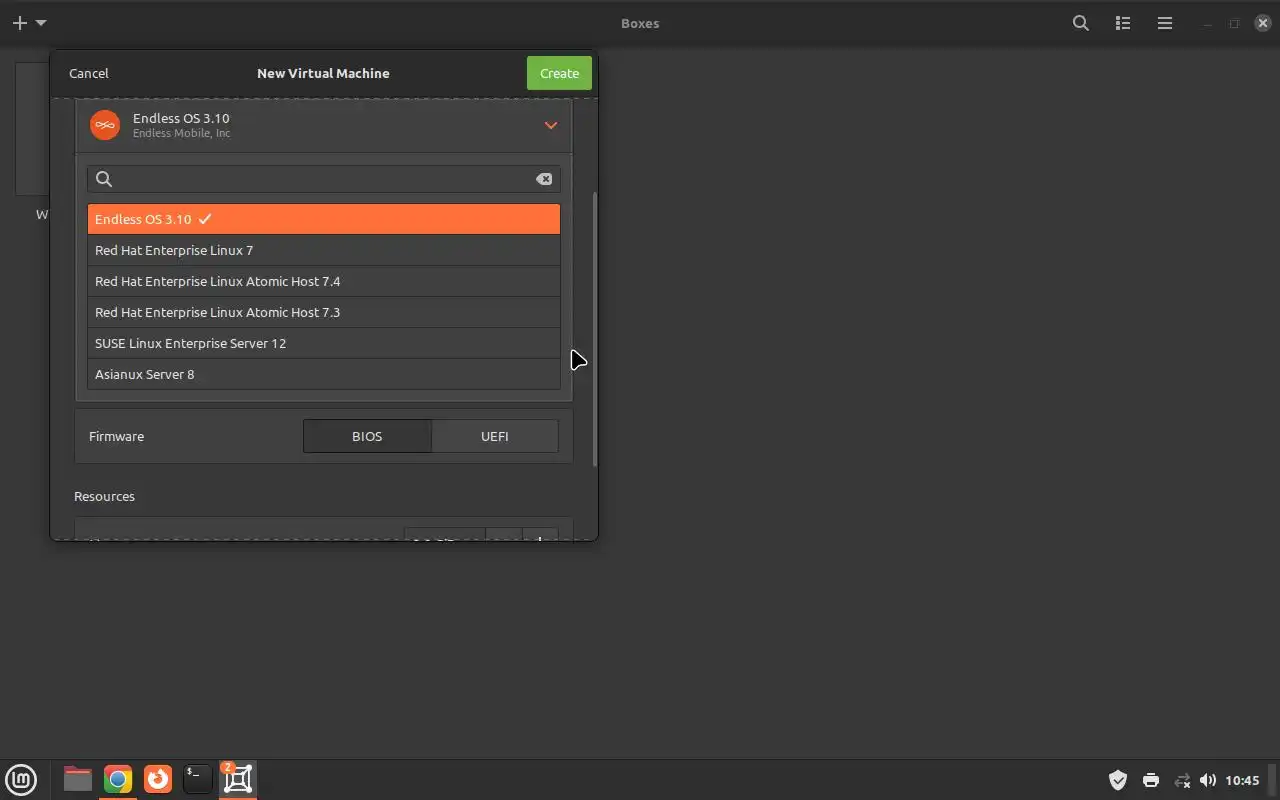
Task: Select Red Hat Enterprise Linux 7
Action: click(x=323, y=250)
